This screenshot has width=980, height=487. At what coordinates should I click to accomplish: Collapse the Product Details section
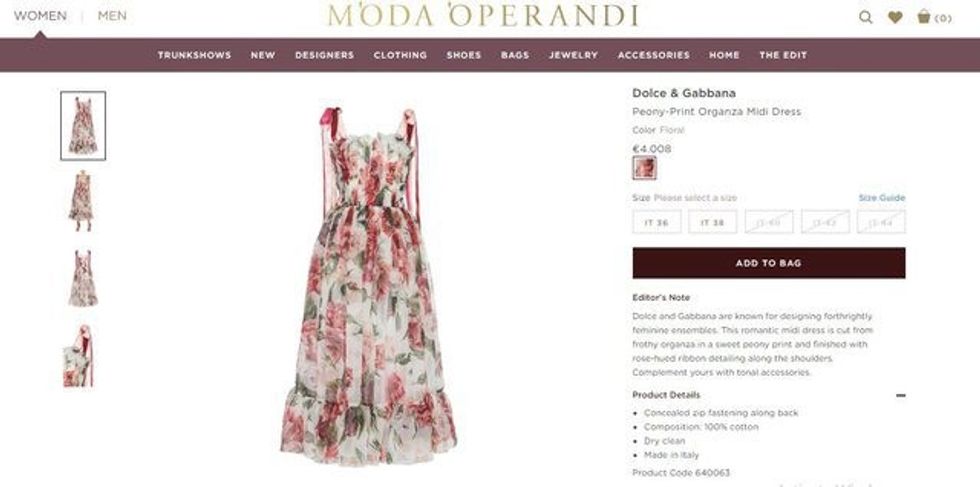[901, 395]
